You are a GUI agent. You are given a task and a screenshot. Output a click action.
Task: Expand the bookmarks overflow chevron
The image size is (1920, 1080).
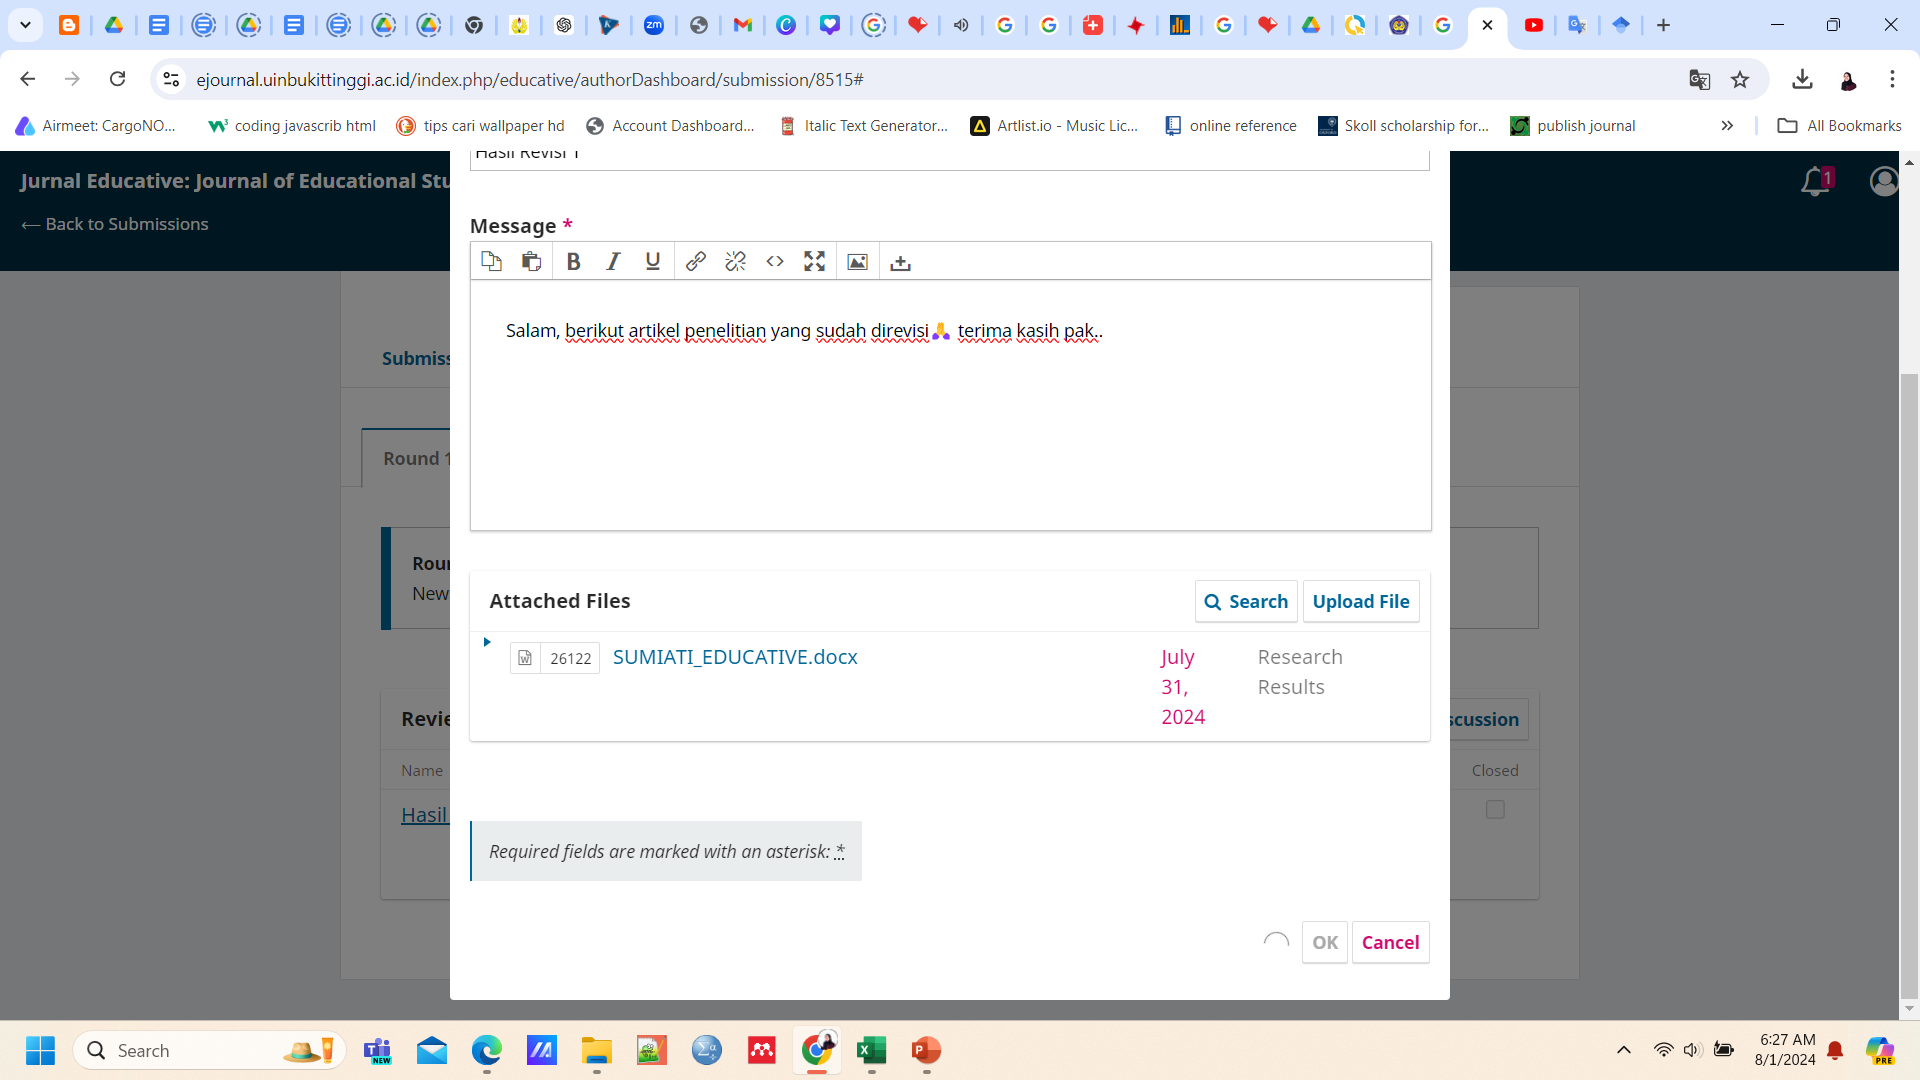coord(1727,126)
